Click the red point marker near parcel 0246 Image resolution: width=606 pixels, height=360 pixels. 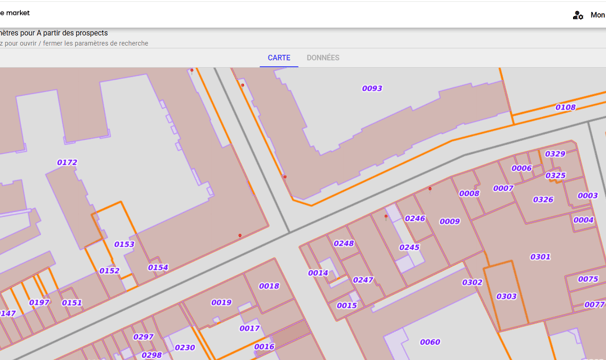click(x=386, y=217)
